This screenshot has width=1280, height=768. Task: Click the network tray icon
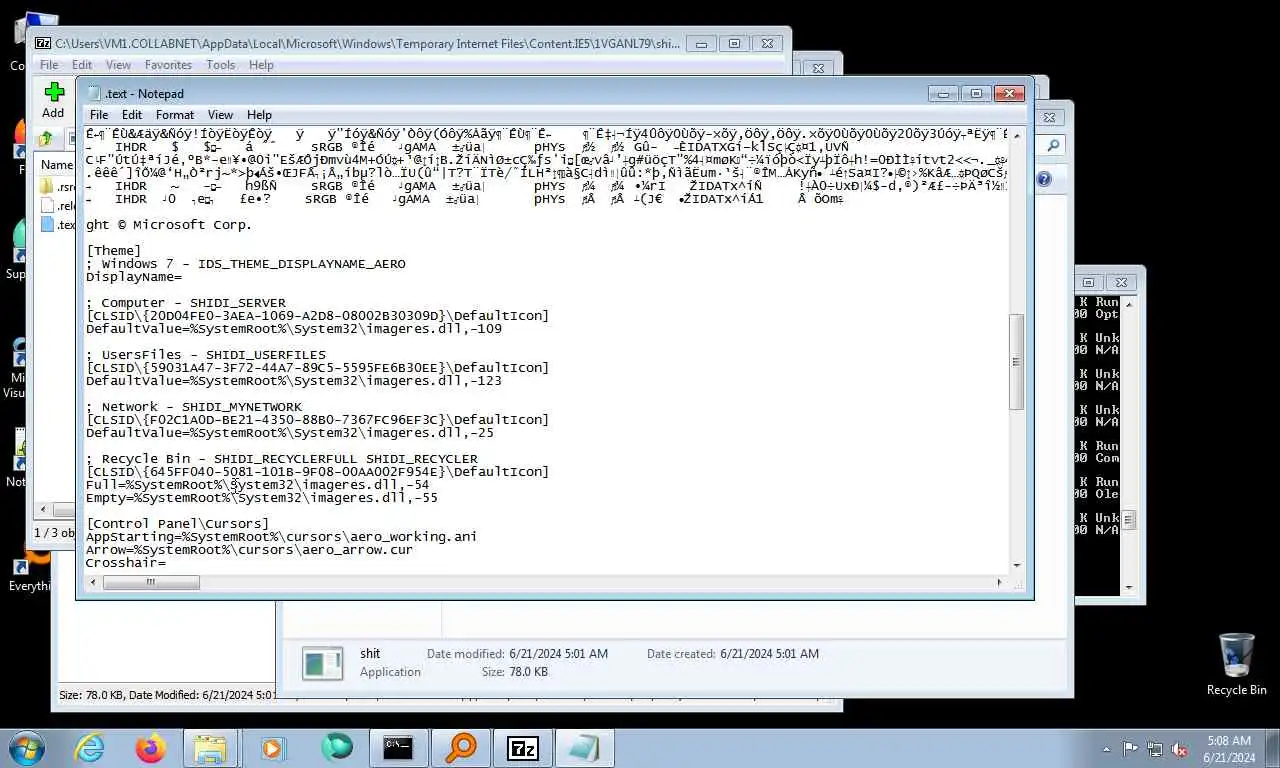1155,749
